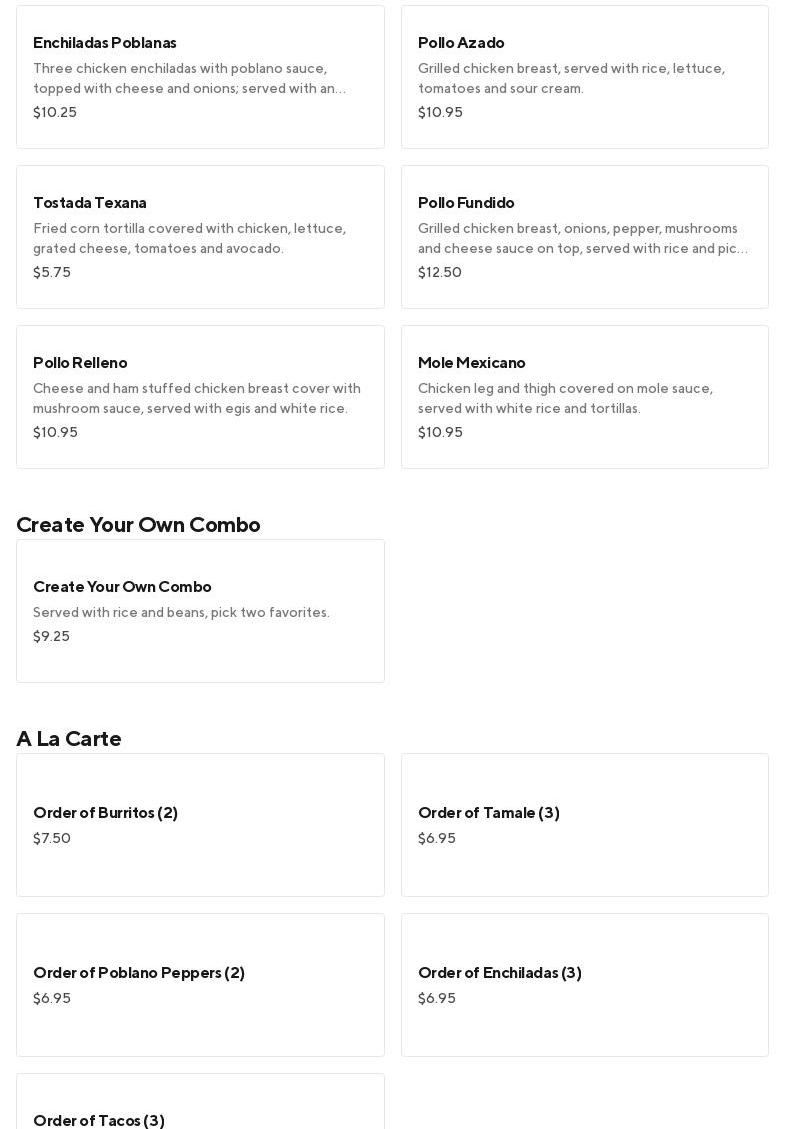The height and width of the screenshot is (1129, 785).
Task: Click the Mole Mexicano description text
Action: tap(565, 398)
